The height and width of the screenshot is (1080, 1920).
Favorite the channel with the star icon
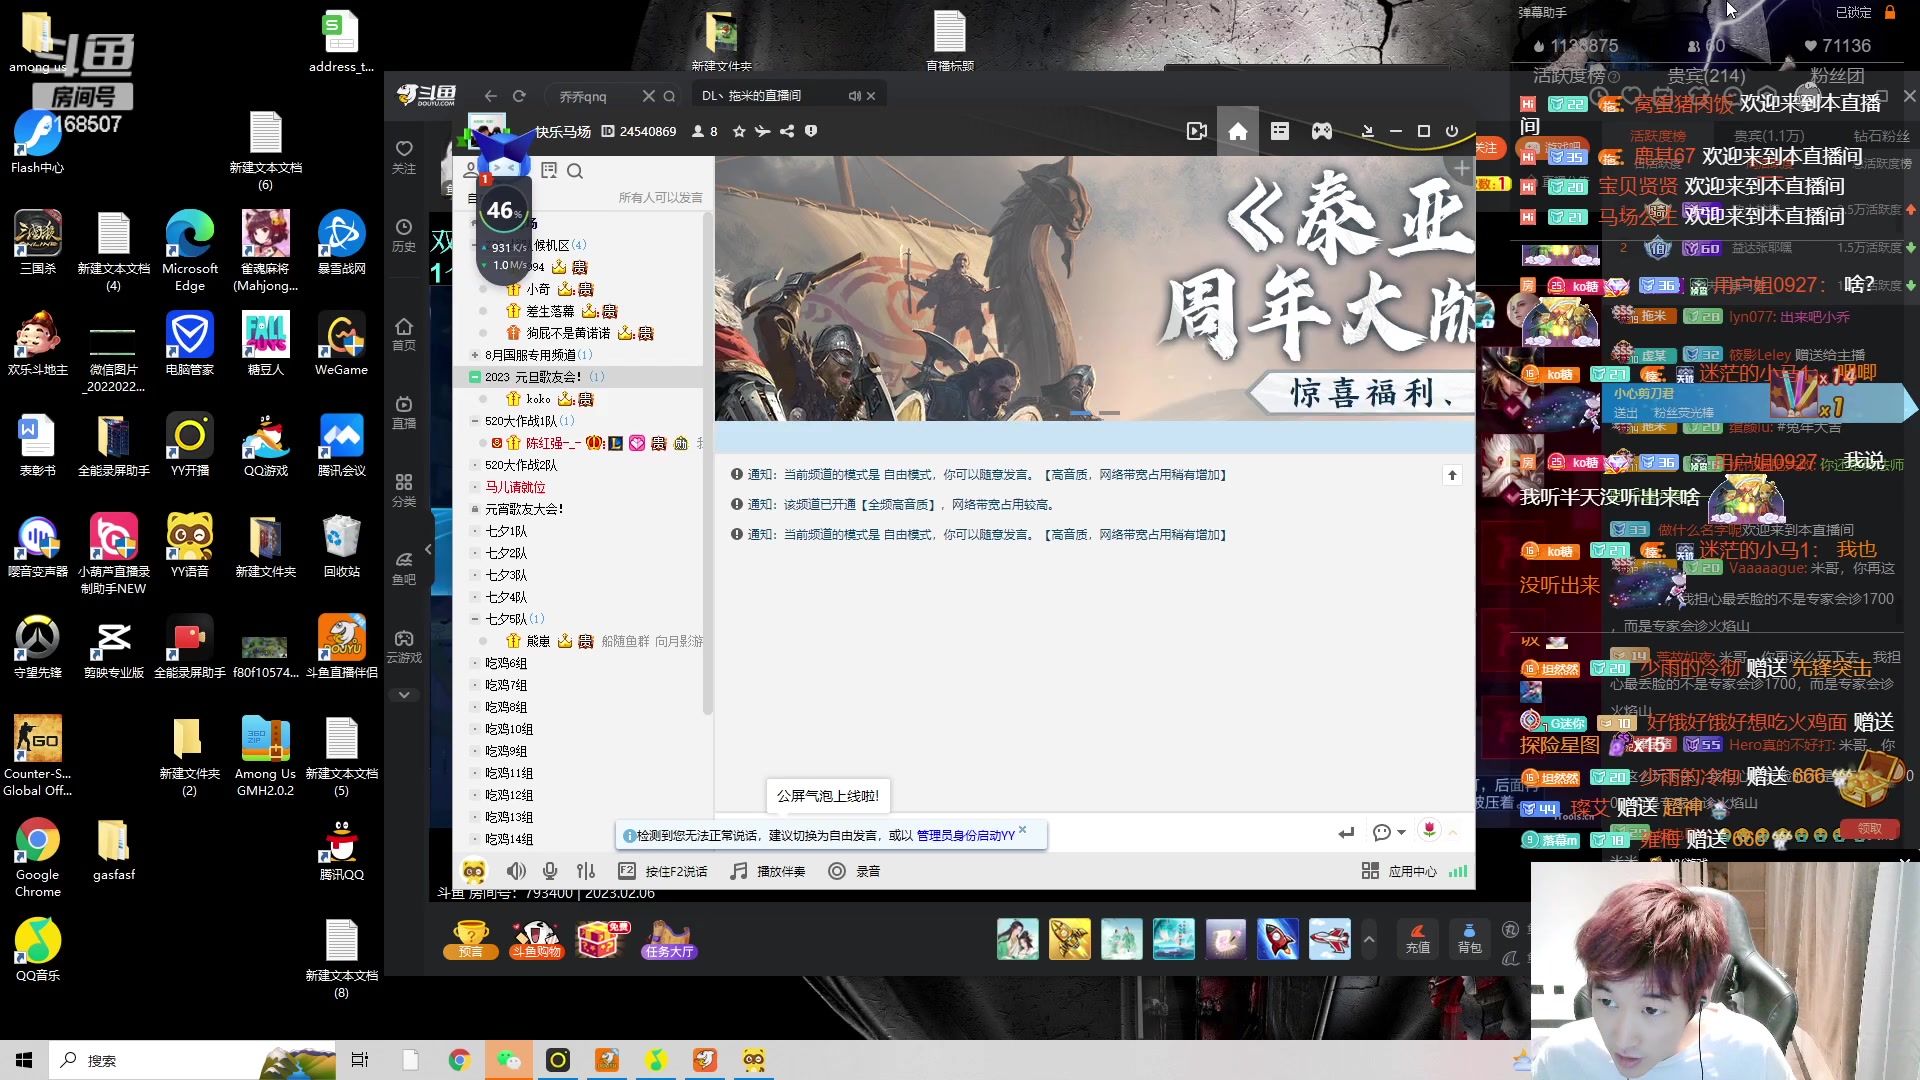739,131
